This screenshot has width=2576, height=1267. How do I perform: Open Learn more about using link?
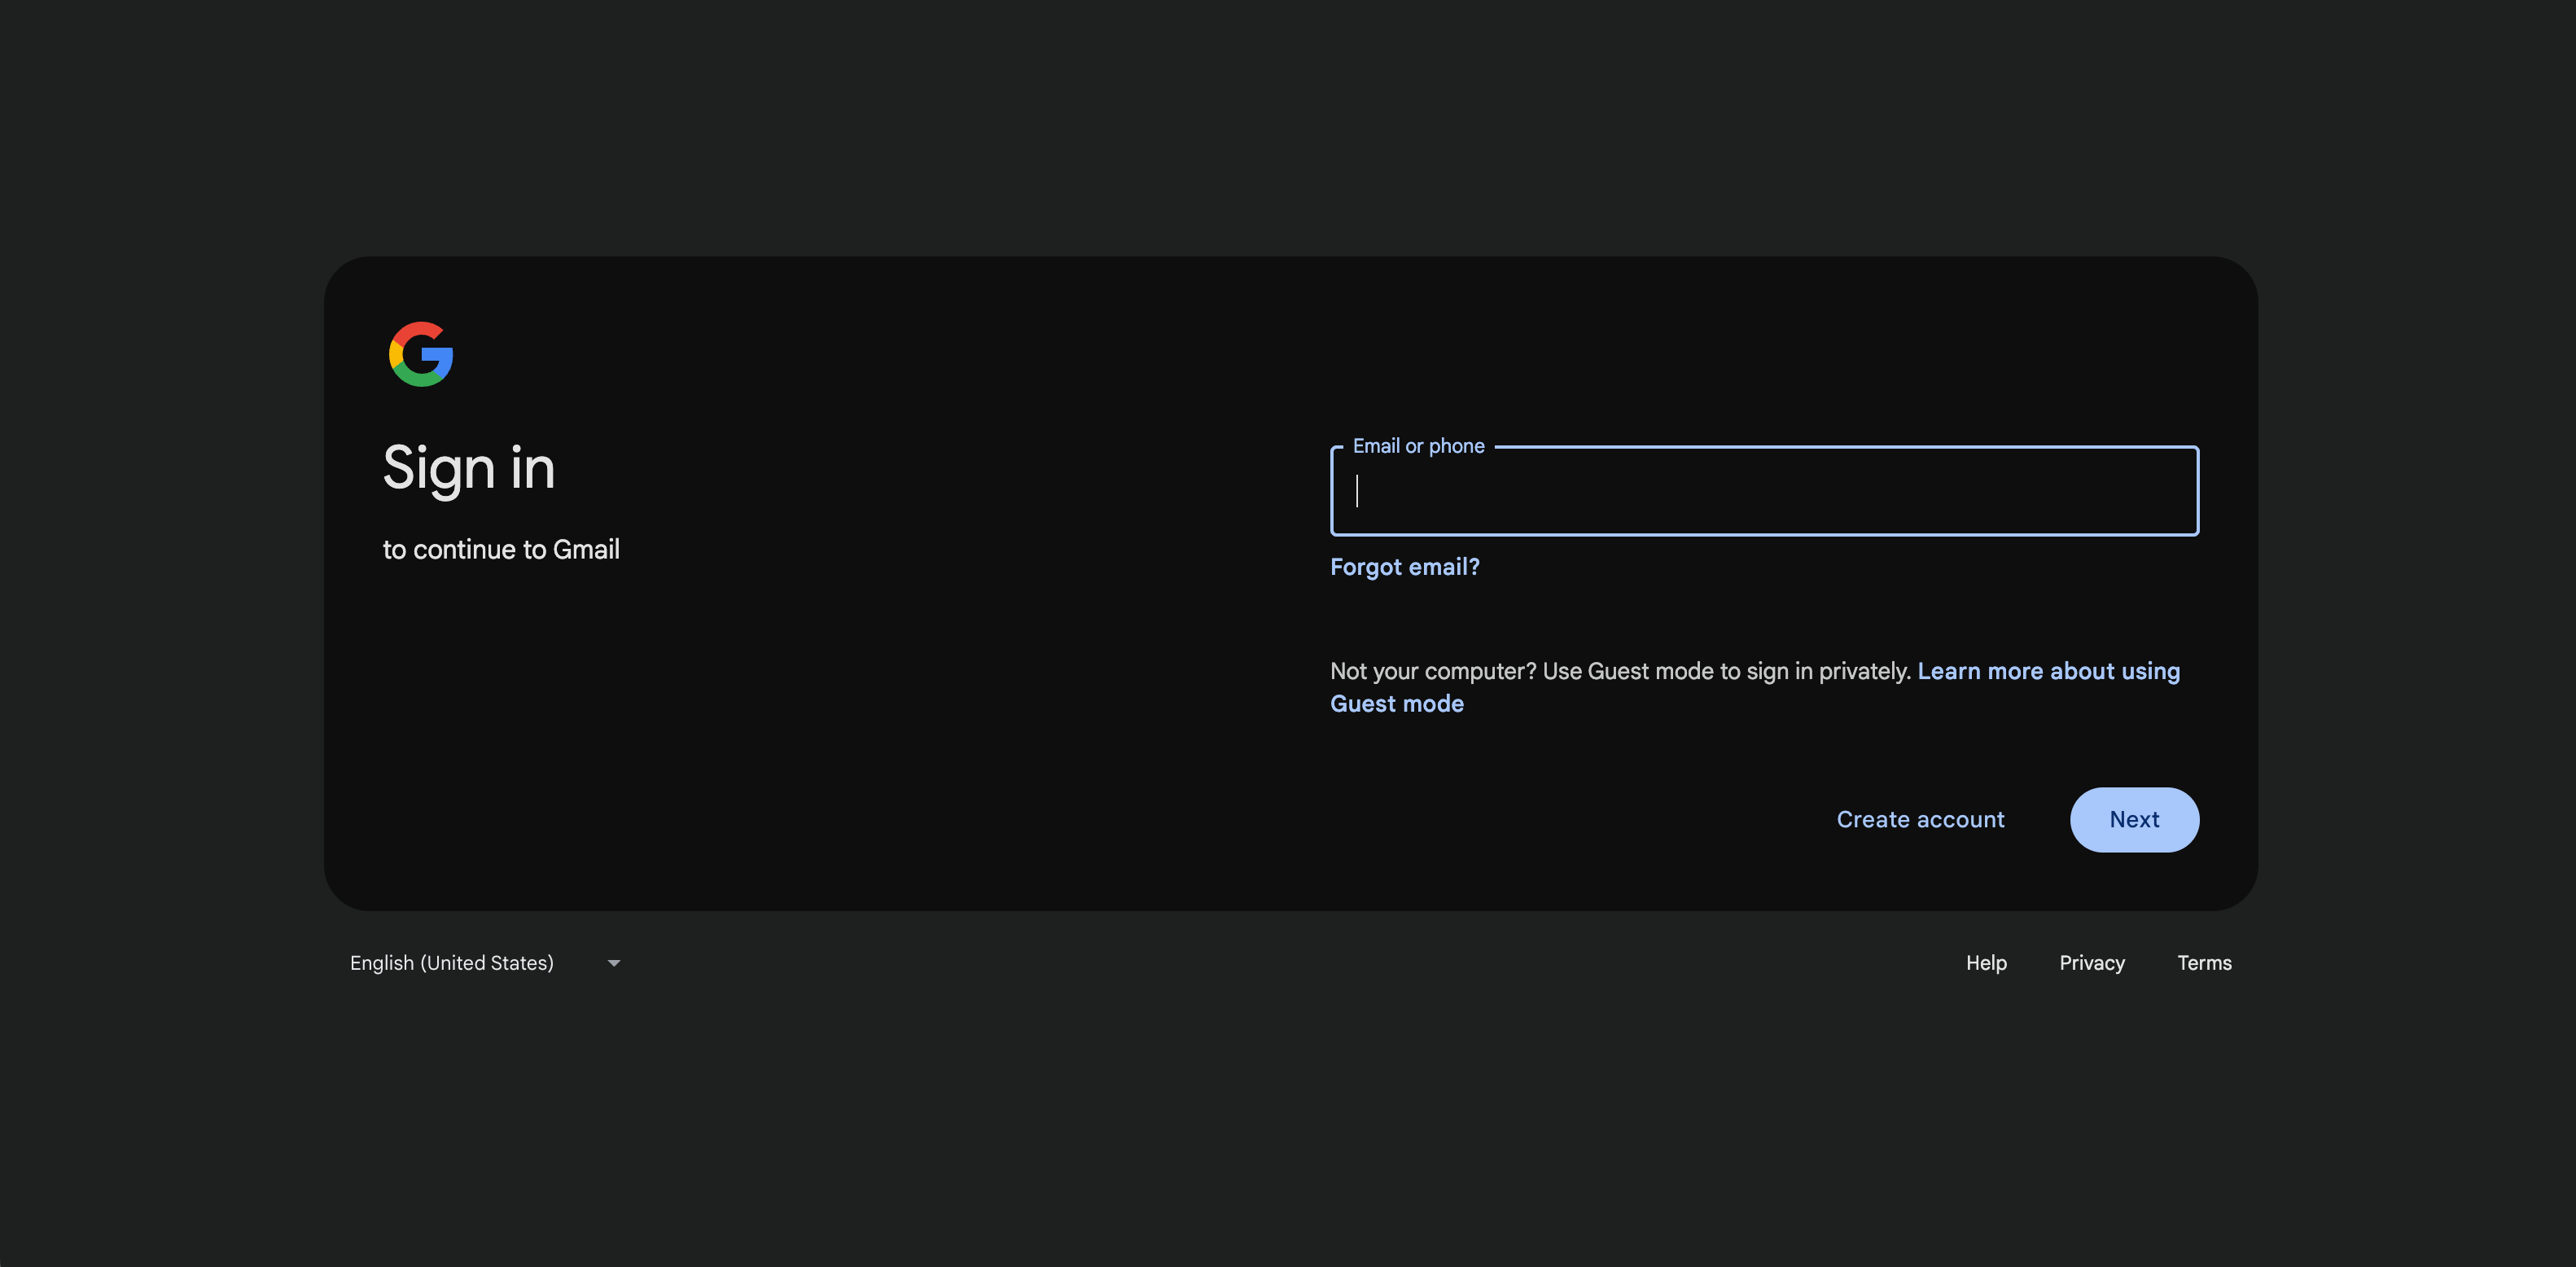(2048, 671)
